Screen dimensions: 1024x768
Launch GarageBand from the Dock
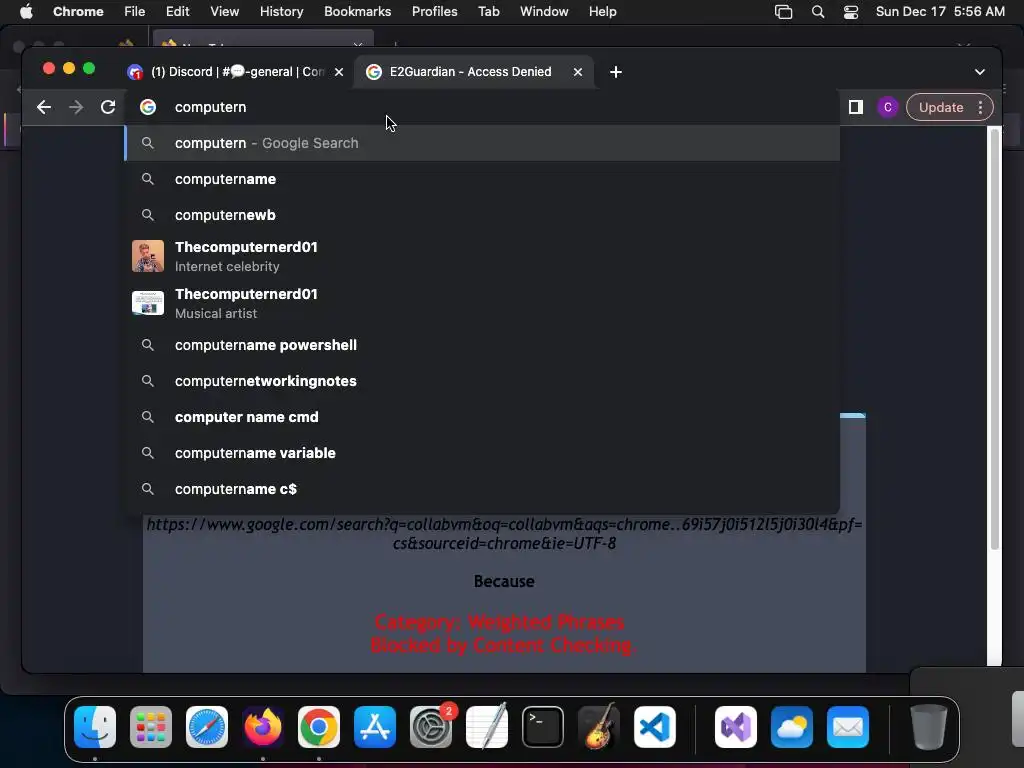click(x=599, y=727)
